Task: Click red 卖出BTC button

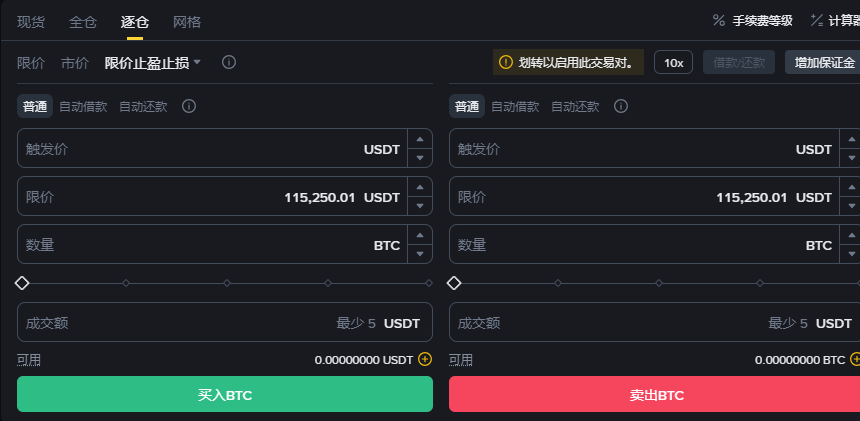Action: (654, 394)
